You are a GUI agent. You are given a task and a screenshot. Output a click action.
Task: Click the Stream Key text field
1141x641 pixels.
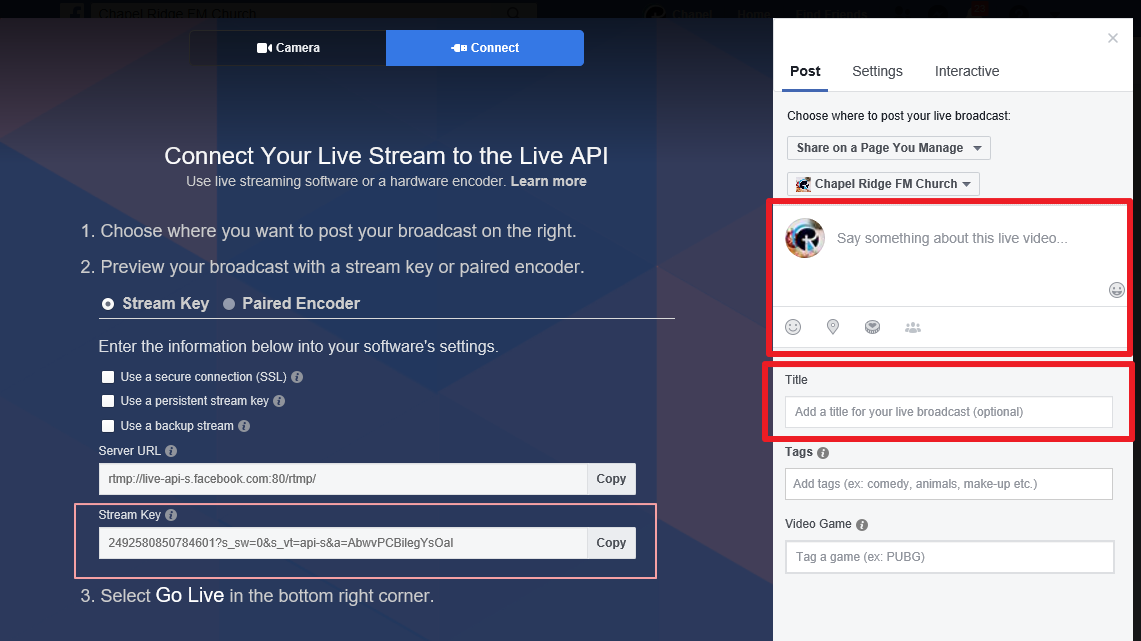click(x=343, y=543)
